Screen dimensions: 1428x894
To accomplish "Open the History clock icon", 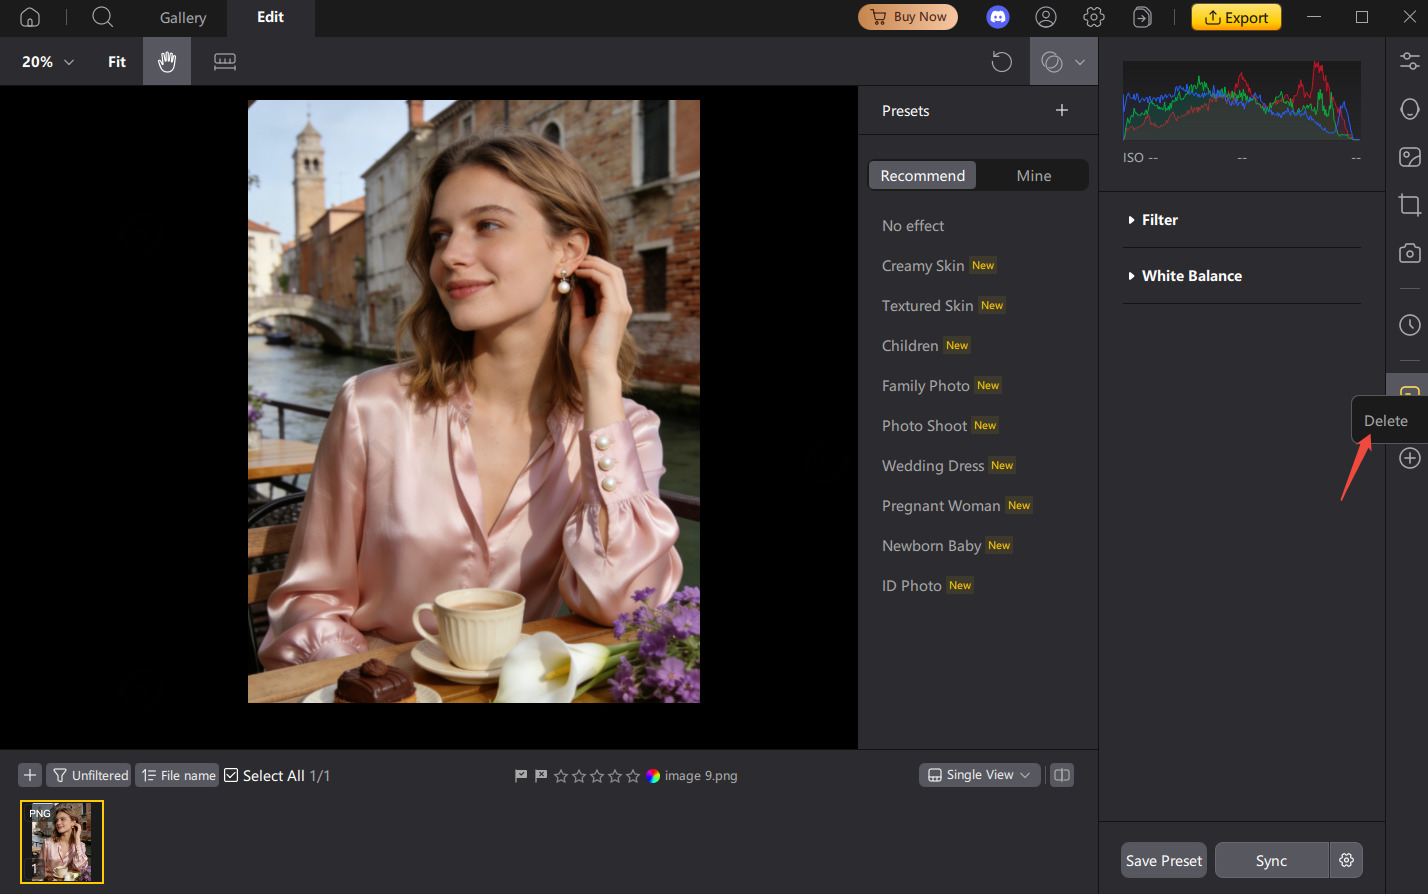I will click(1409, 325).
